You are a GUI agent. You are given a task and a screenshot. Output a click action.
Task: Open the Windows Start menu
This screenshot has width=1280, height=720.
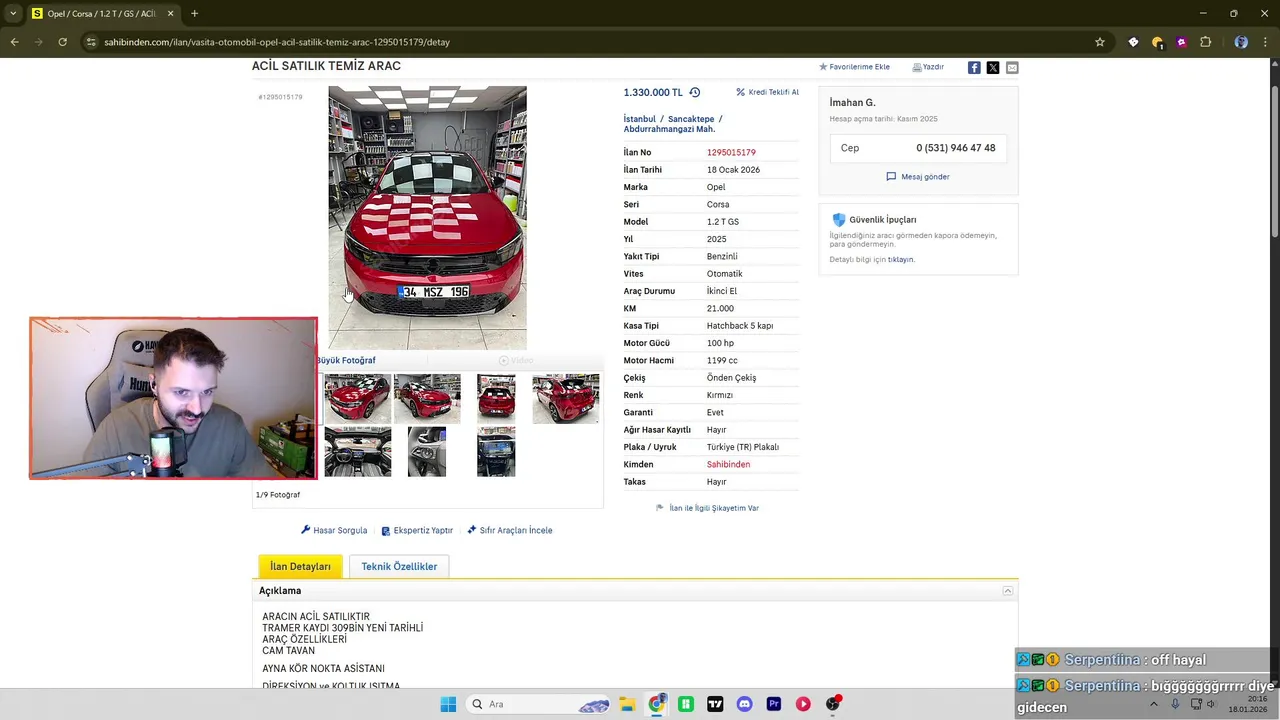[448, 704]
